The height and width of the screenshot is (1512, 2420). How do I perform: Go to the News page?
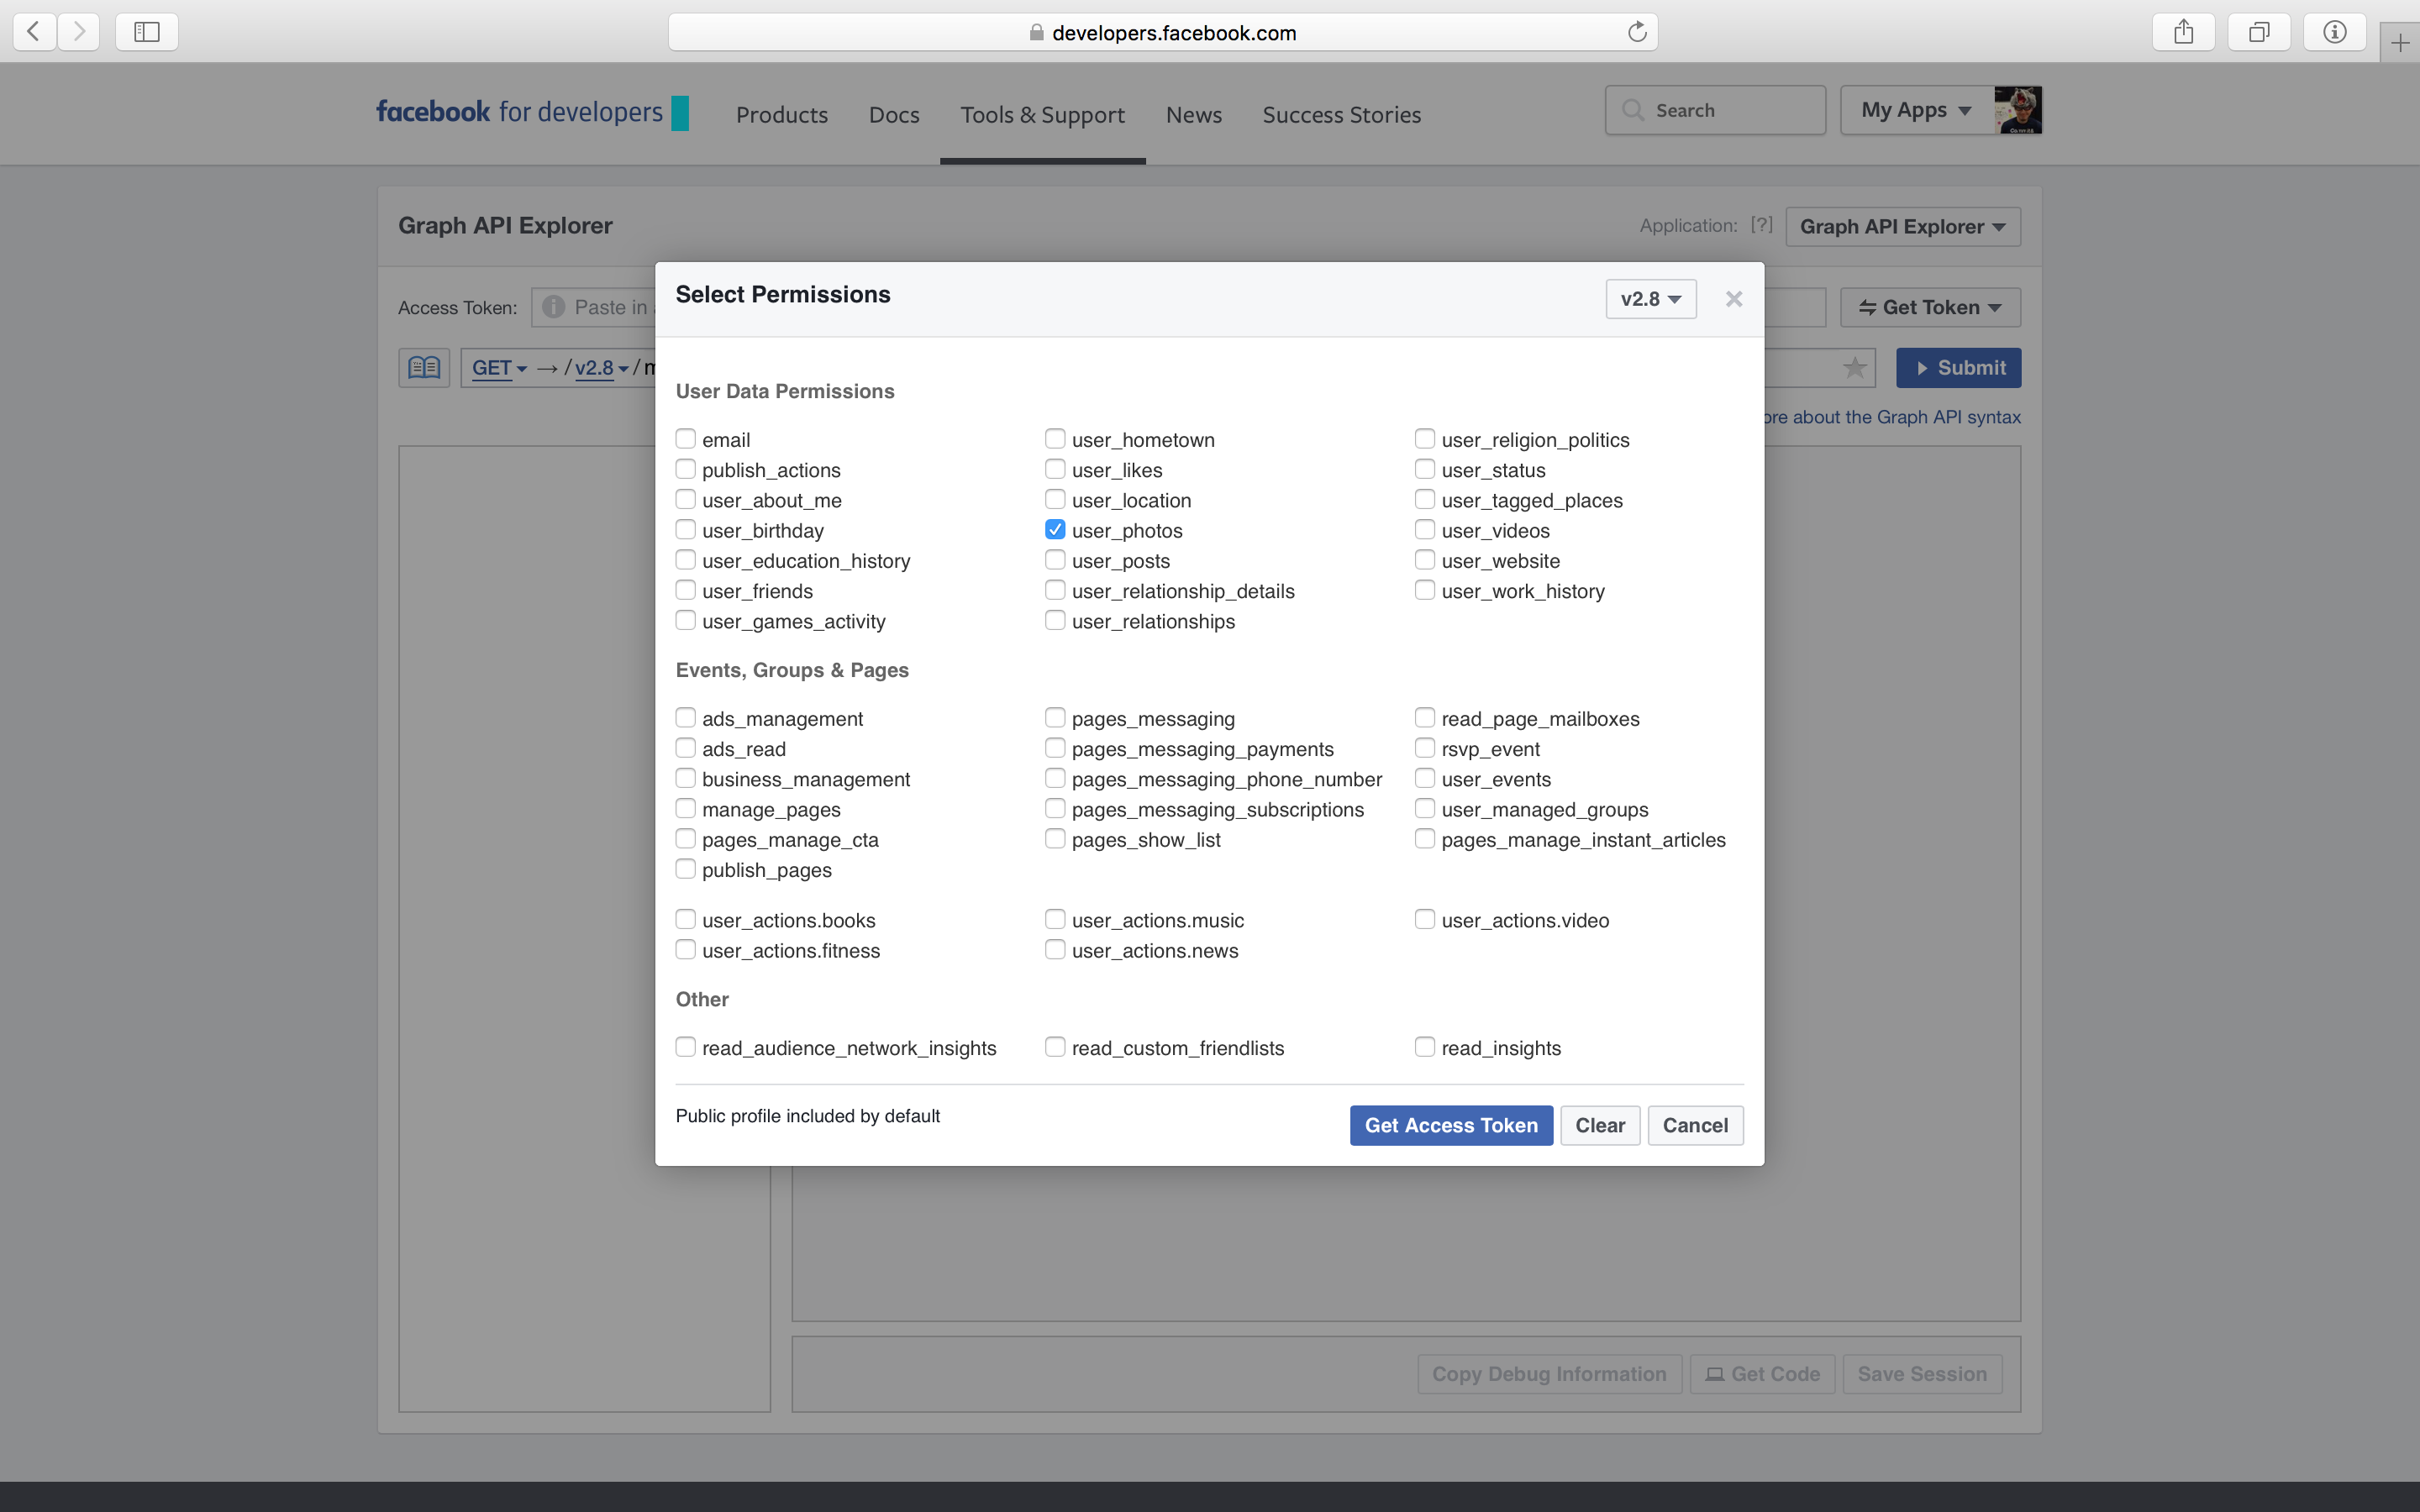(1194, 115)
